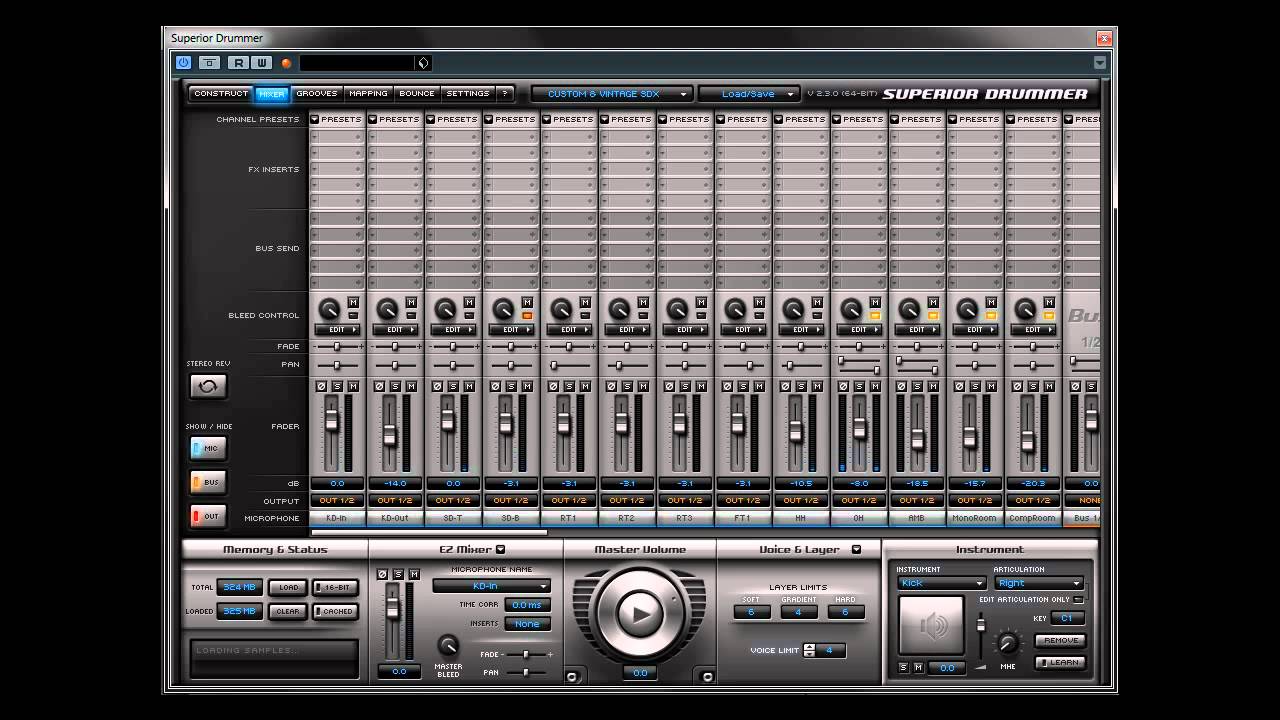Image resolution: width=1280 pixels, height=720 pixels.
Task: Toggle the BUS show/hide button
Action: (208, 482)
